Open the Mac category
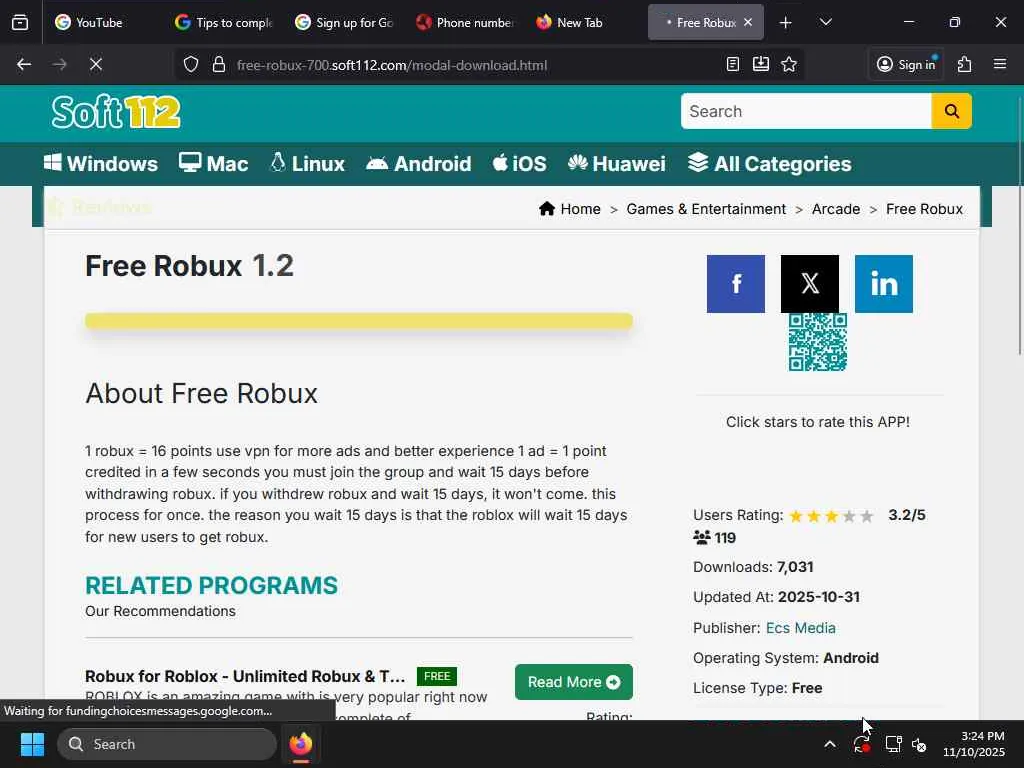Screen dimensions: 1024x768 [x=214, y=163]
